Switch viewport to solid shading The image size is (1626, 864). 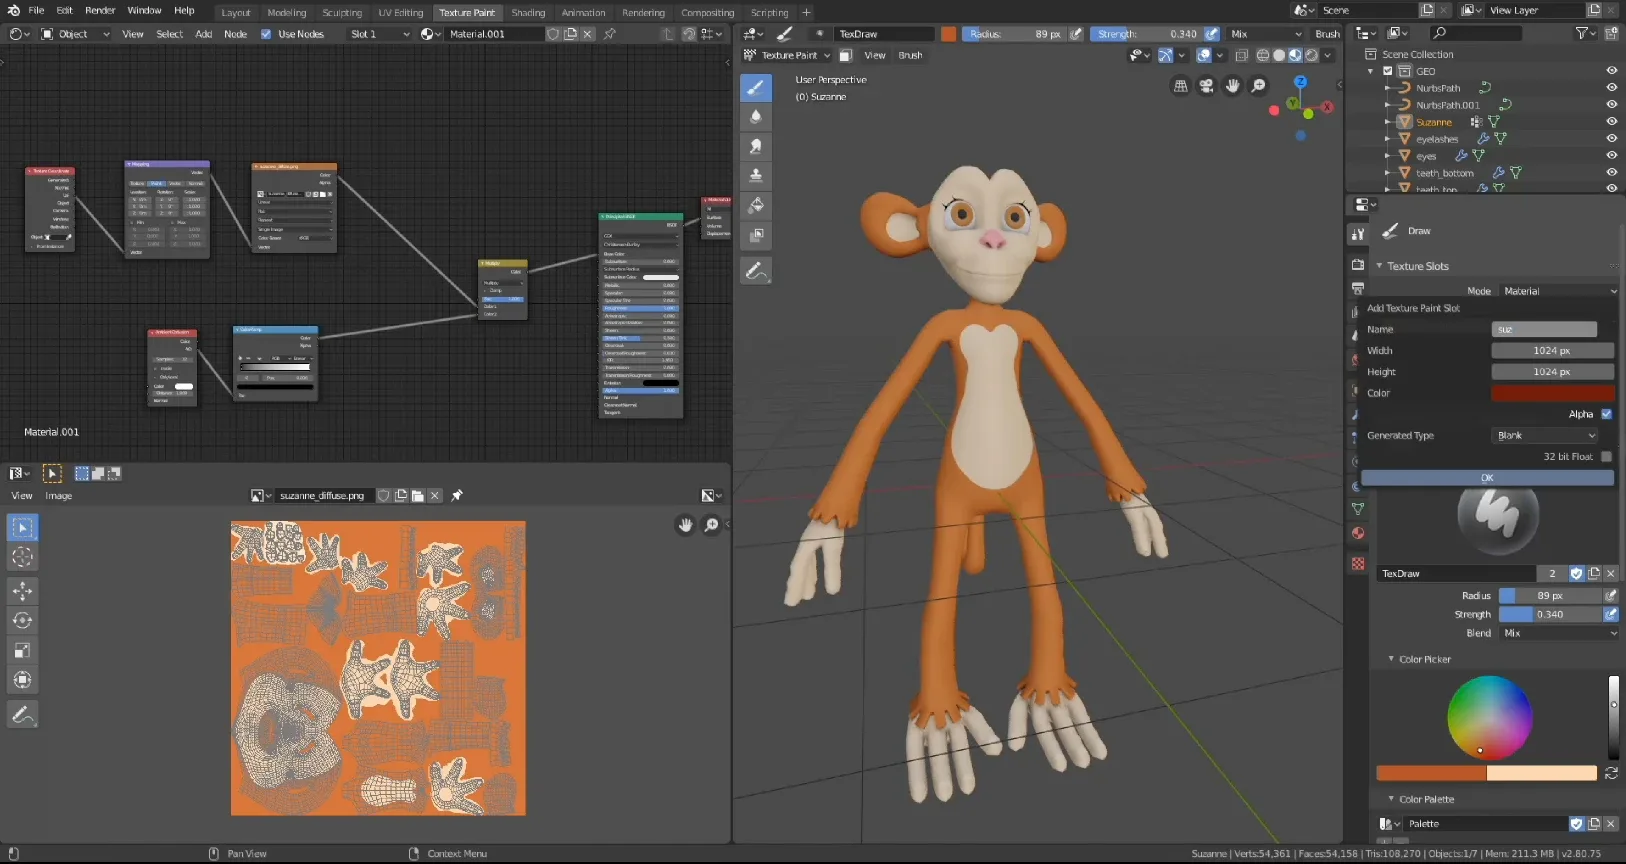tap(1279, 55)
